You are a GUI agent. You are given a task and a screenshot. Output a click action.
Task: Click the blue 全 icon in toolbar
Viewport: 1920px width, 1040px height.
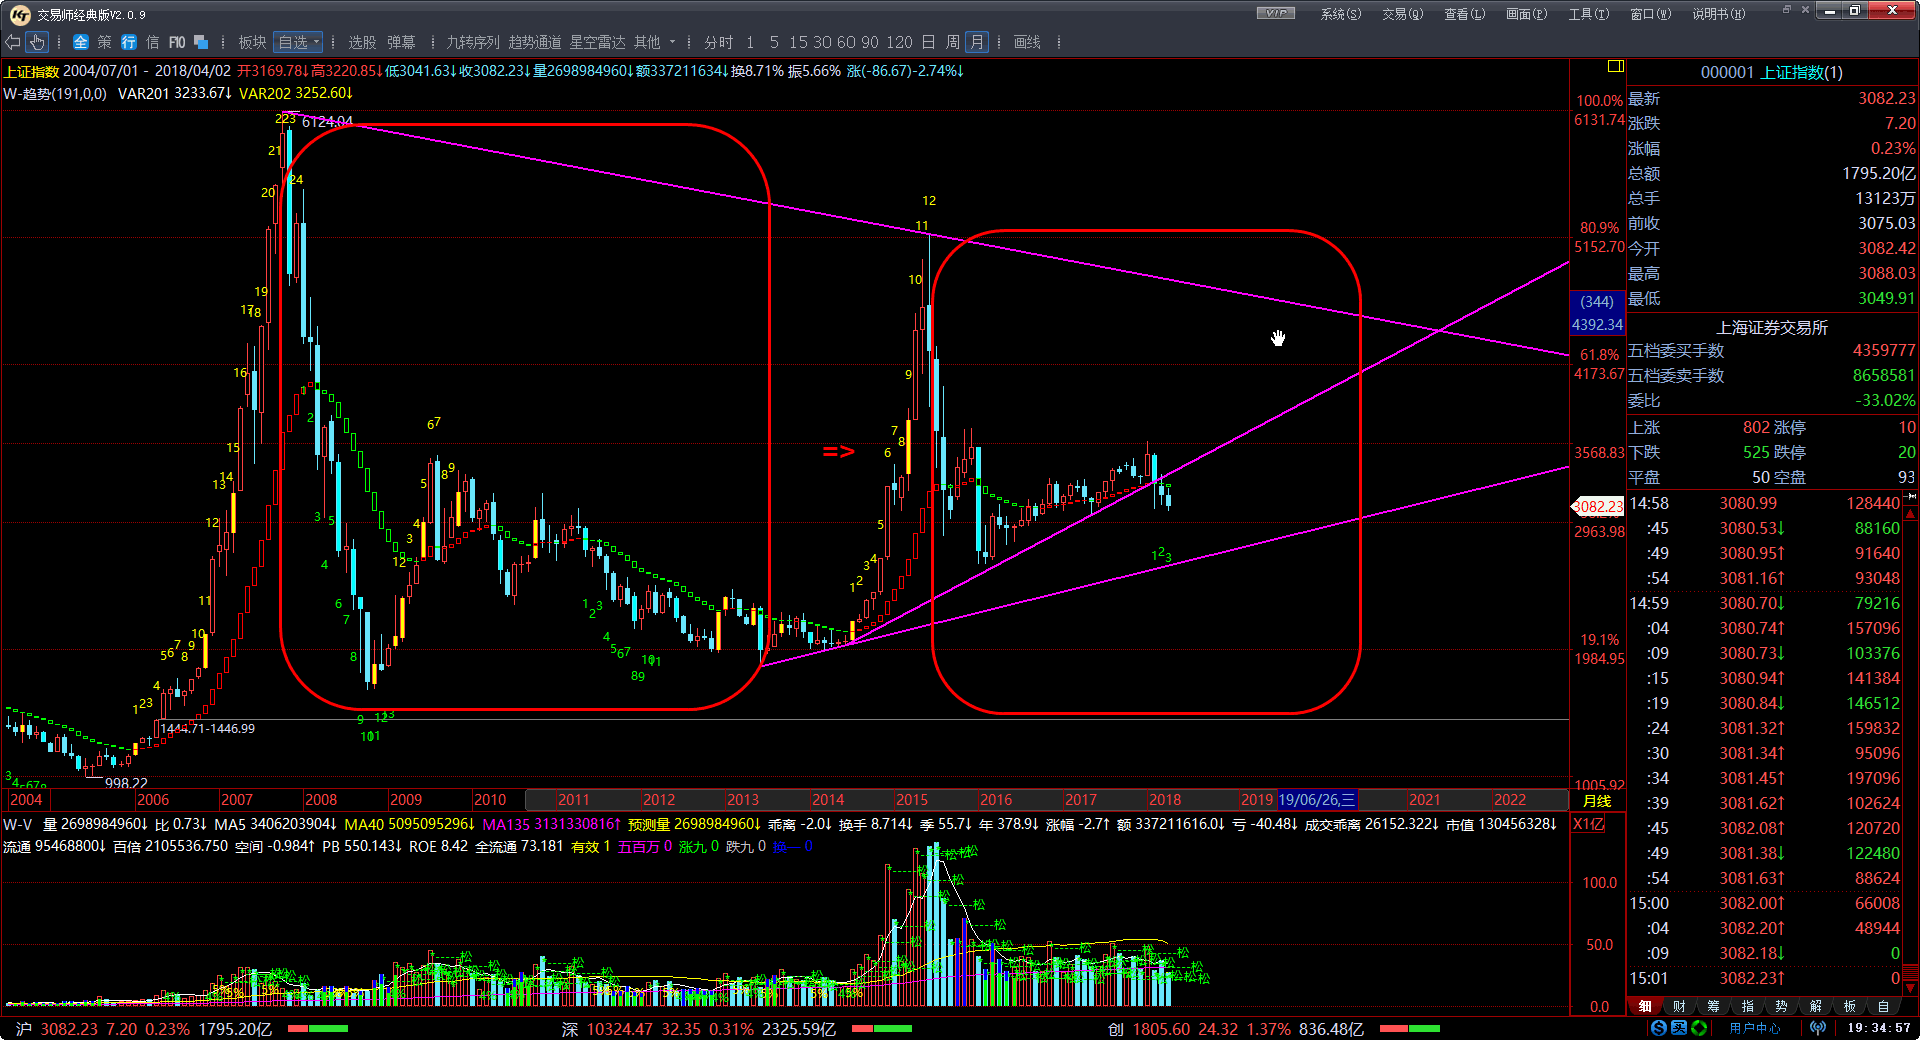pyautogui.click(x=81, y=42)
